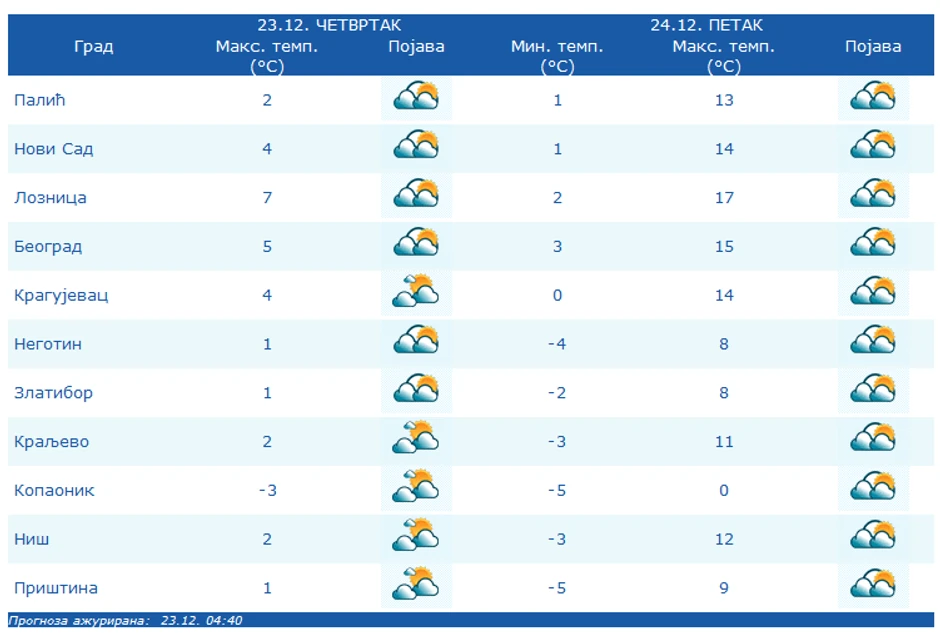Click Friday max temperature 17 for Лозница
Screen dimensions: 940x633
[724, 198]
